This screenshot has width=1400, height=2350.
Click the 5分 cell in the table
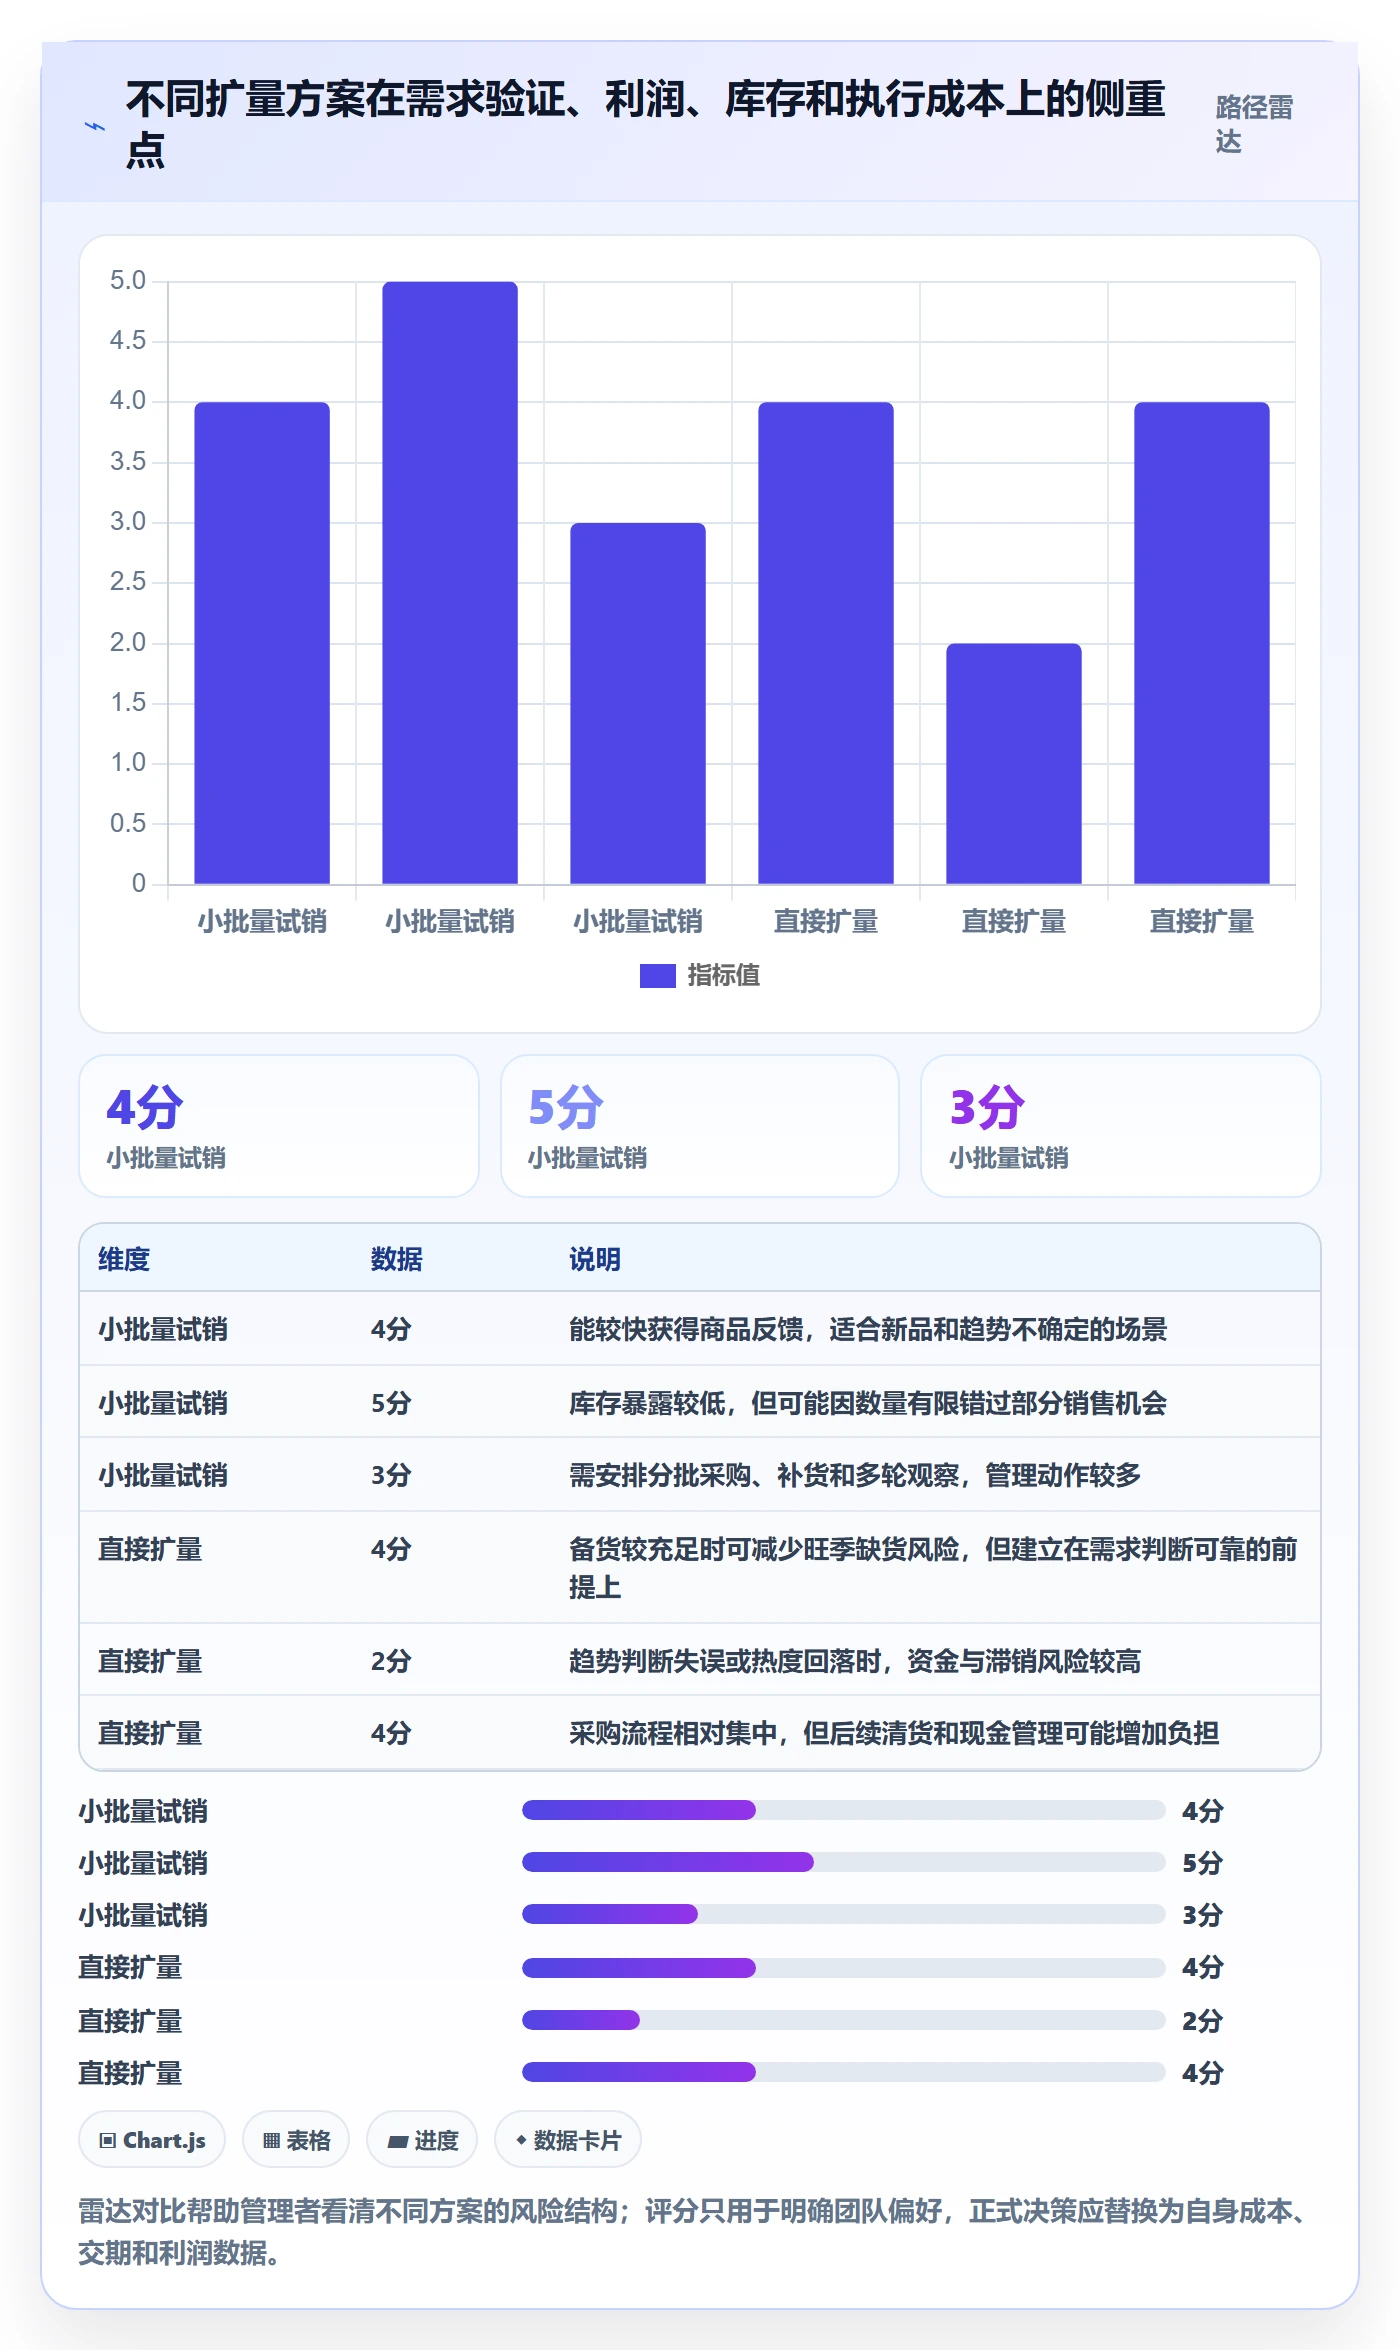click(x=391, y=1403)
